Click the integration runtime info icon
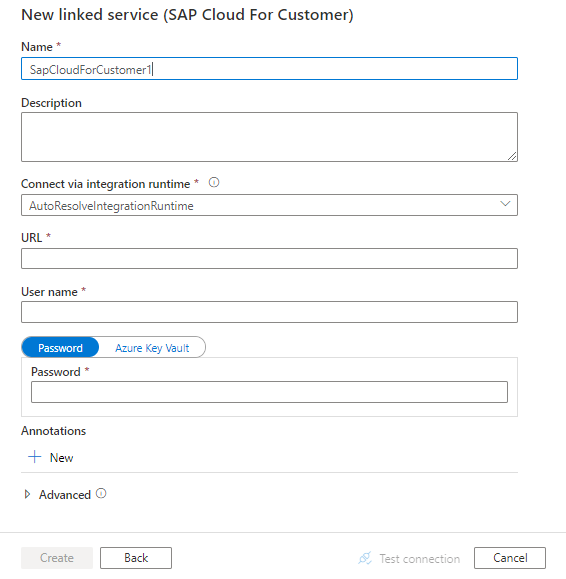566x579 pixels. click(214, 182)
